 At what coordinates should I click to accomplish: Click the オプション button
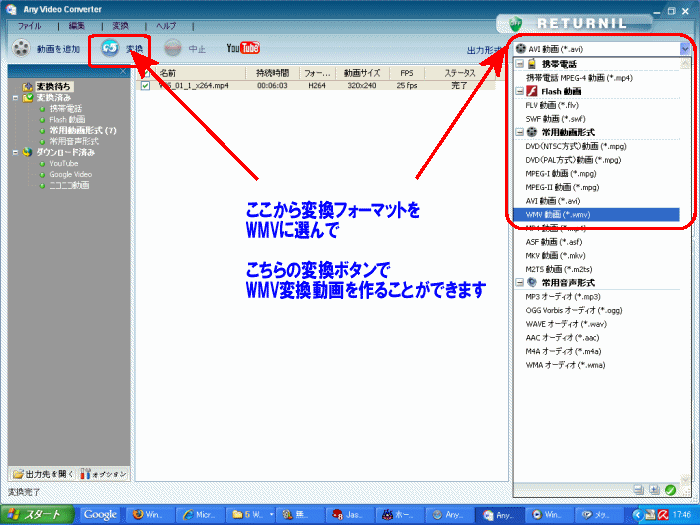[104, 474]
